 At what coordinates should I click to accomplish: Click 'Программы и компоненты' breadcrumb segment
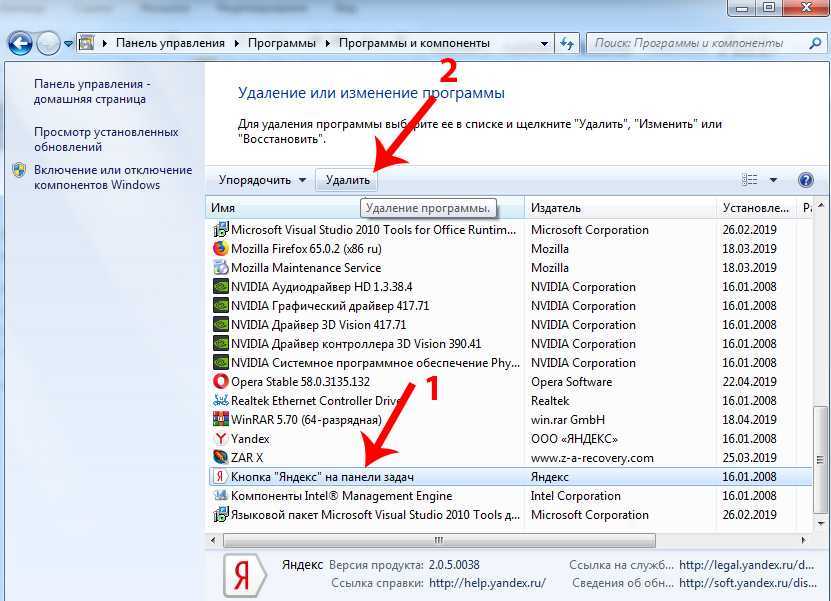point(414,43)
